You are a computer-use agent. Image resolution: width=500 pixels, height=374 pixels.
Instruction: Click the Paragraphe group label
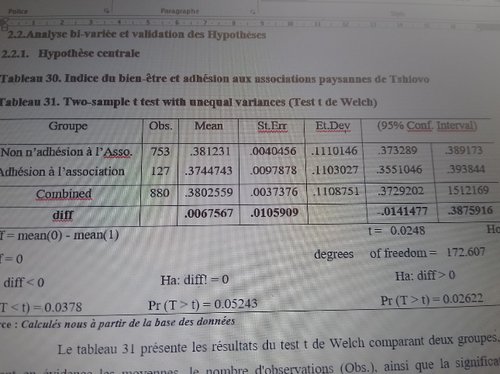click(180, 11)
